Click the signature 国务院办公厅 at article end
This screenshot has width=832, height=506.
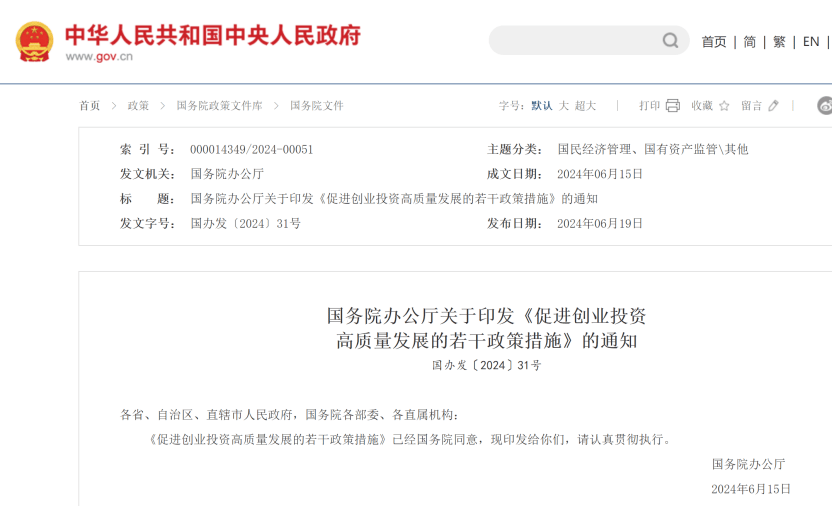pyautogui.click(x=748, y=464)
